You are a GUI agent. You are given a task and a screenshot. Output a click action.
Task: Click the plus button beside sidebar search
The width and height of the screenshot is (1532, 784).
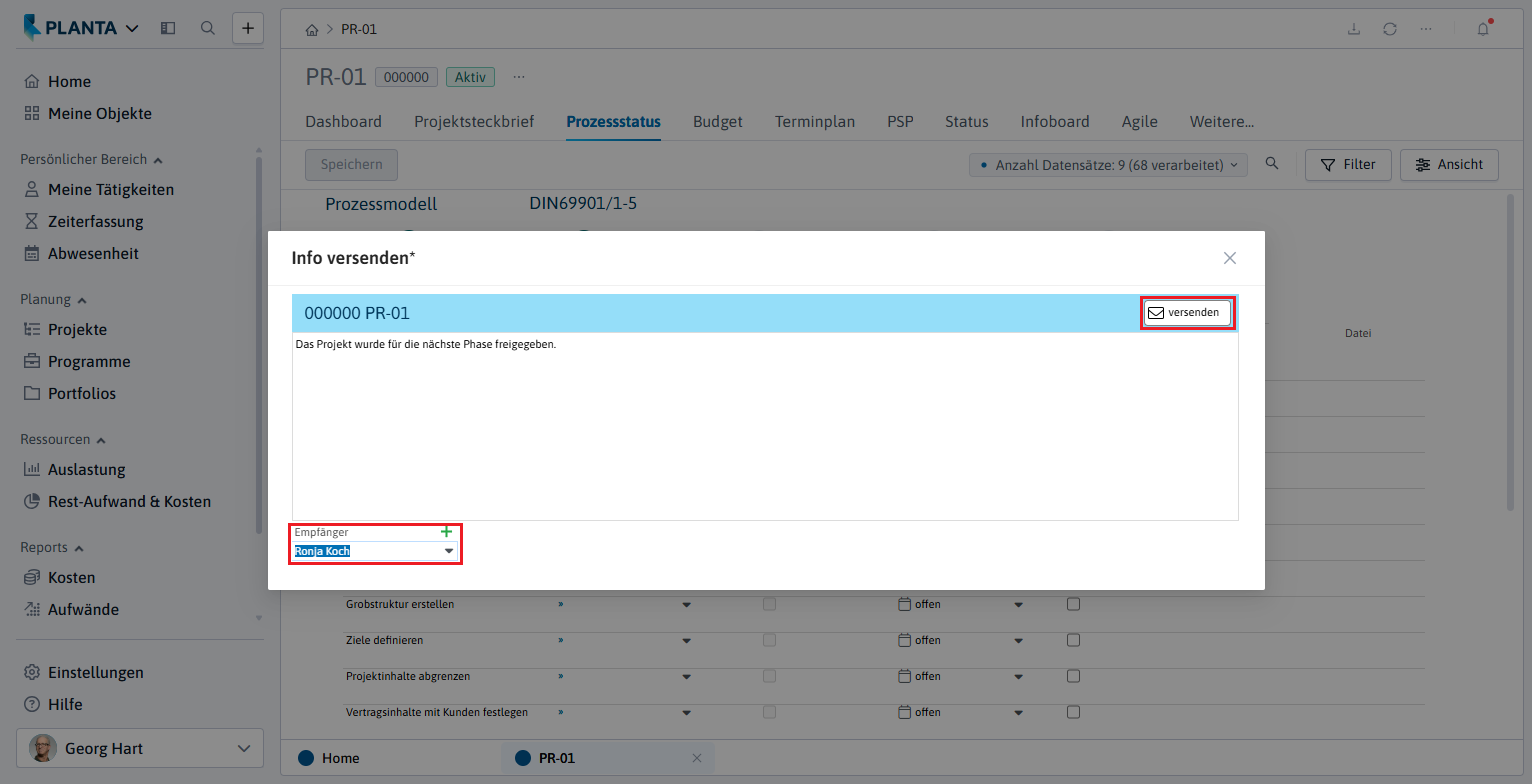(x=248, y=28)
